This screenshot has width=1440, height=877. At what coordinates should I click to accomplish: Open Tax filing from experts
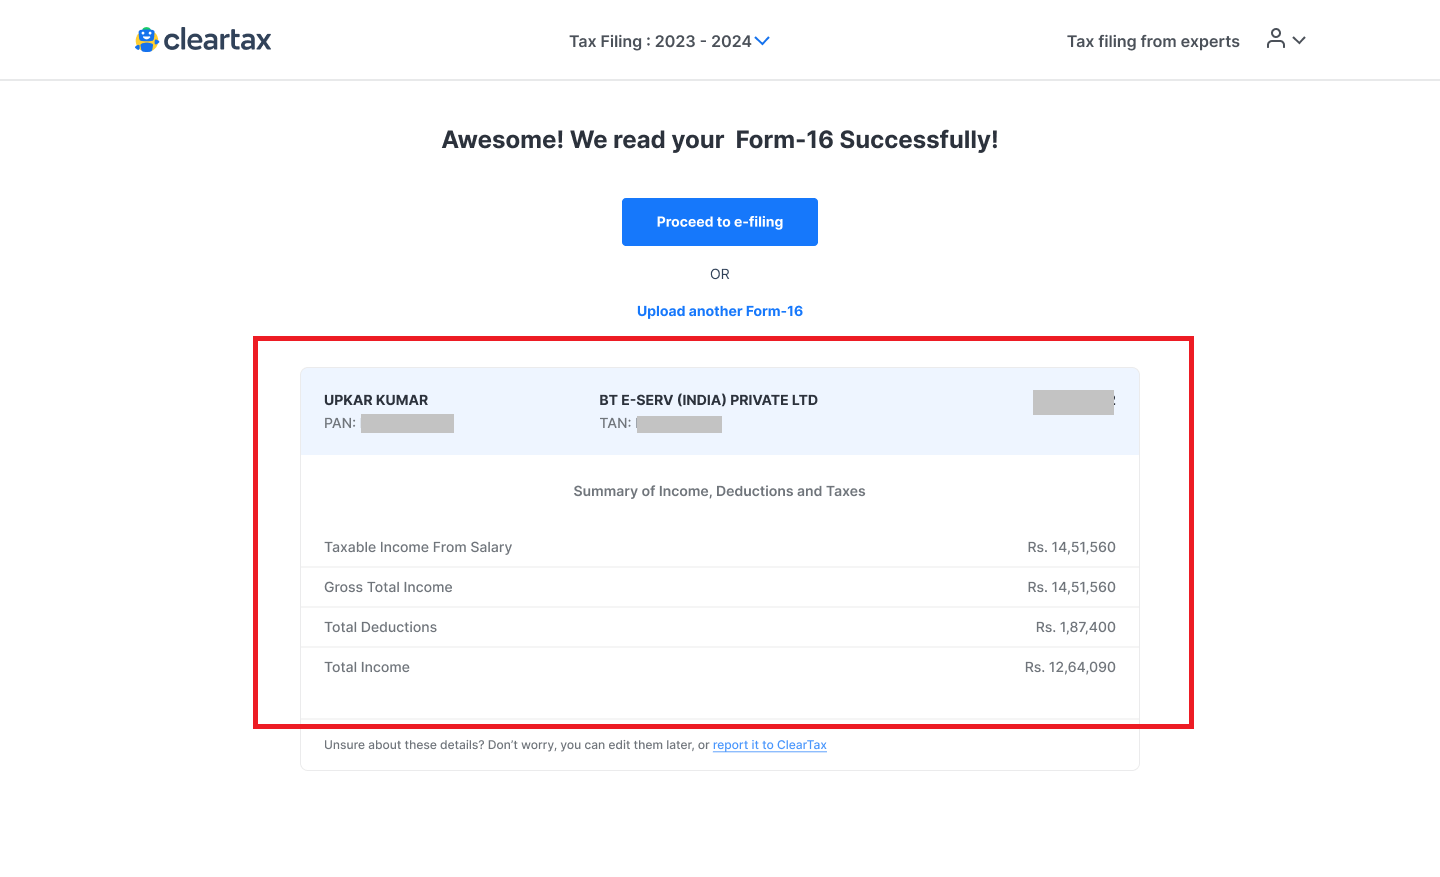coord(1153,41)
